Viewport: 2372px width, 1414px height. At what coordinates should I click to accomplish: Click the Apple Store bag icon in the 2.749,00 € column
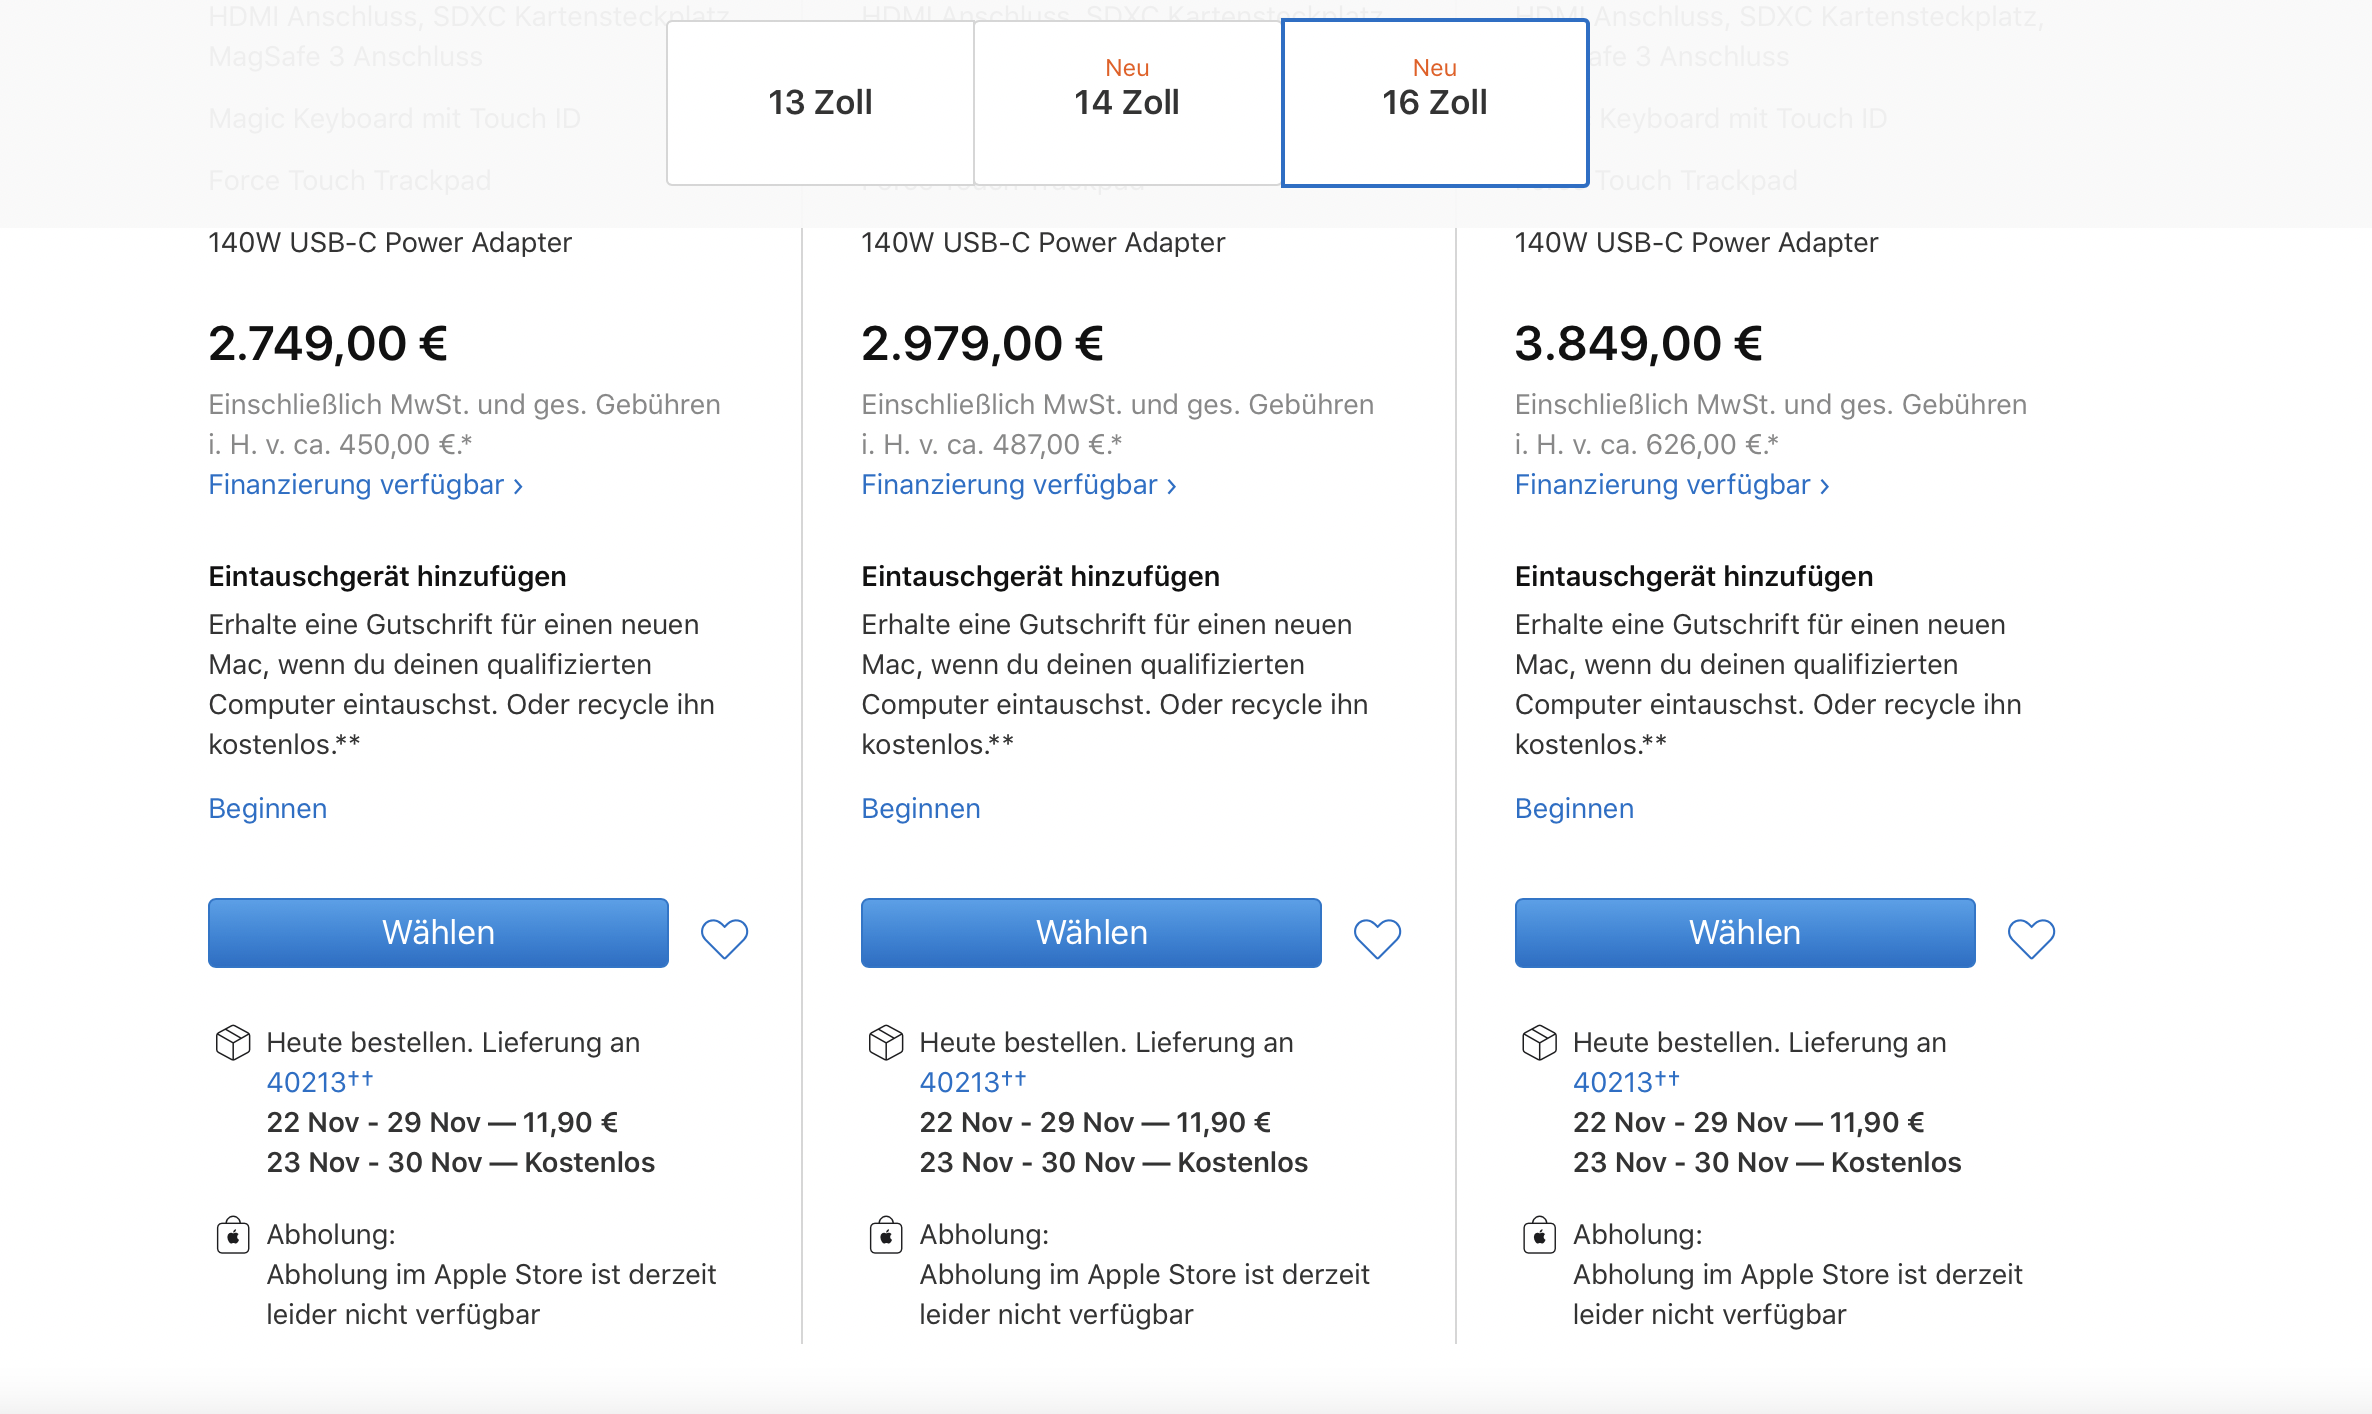tap(233, 1235)
